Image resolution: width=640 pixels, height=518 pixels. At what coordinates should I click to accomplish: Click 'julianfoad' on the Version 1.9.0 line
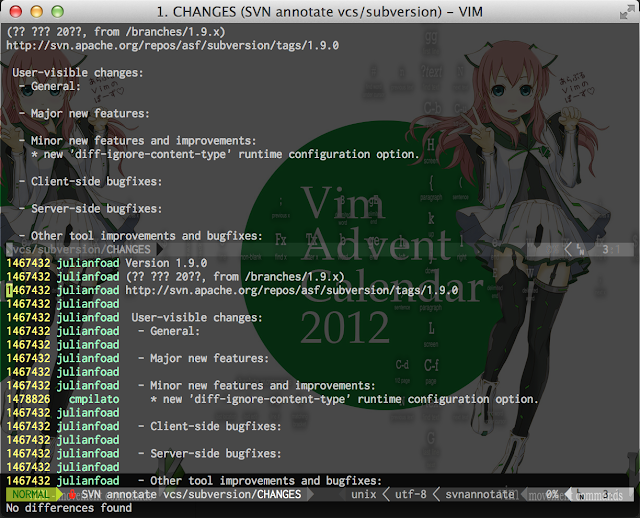pos(88,263)
